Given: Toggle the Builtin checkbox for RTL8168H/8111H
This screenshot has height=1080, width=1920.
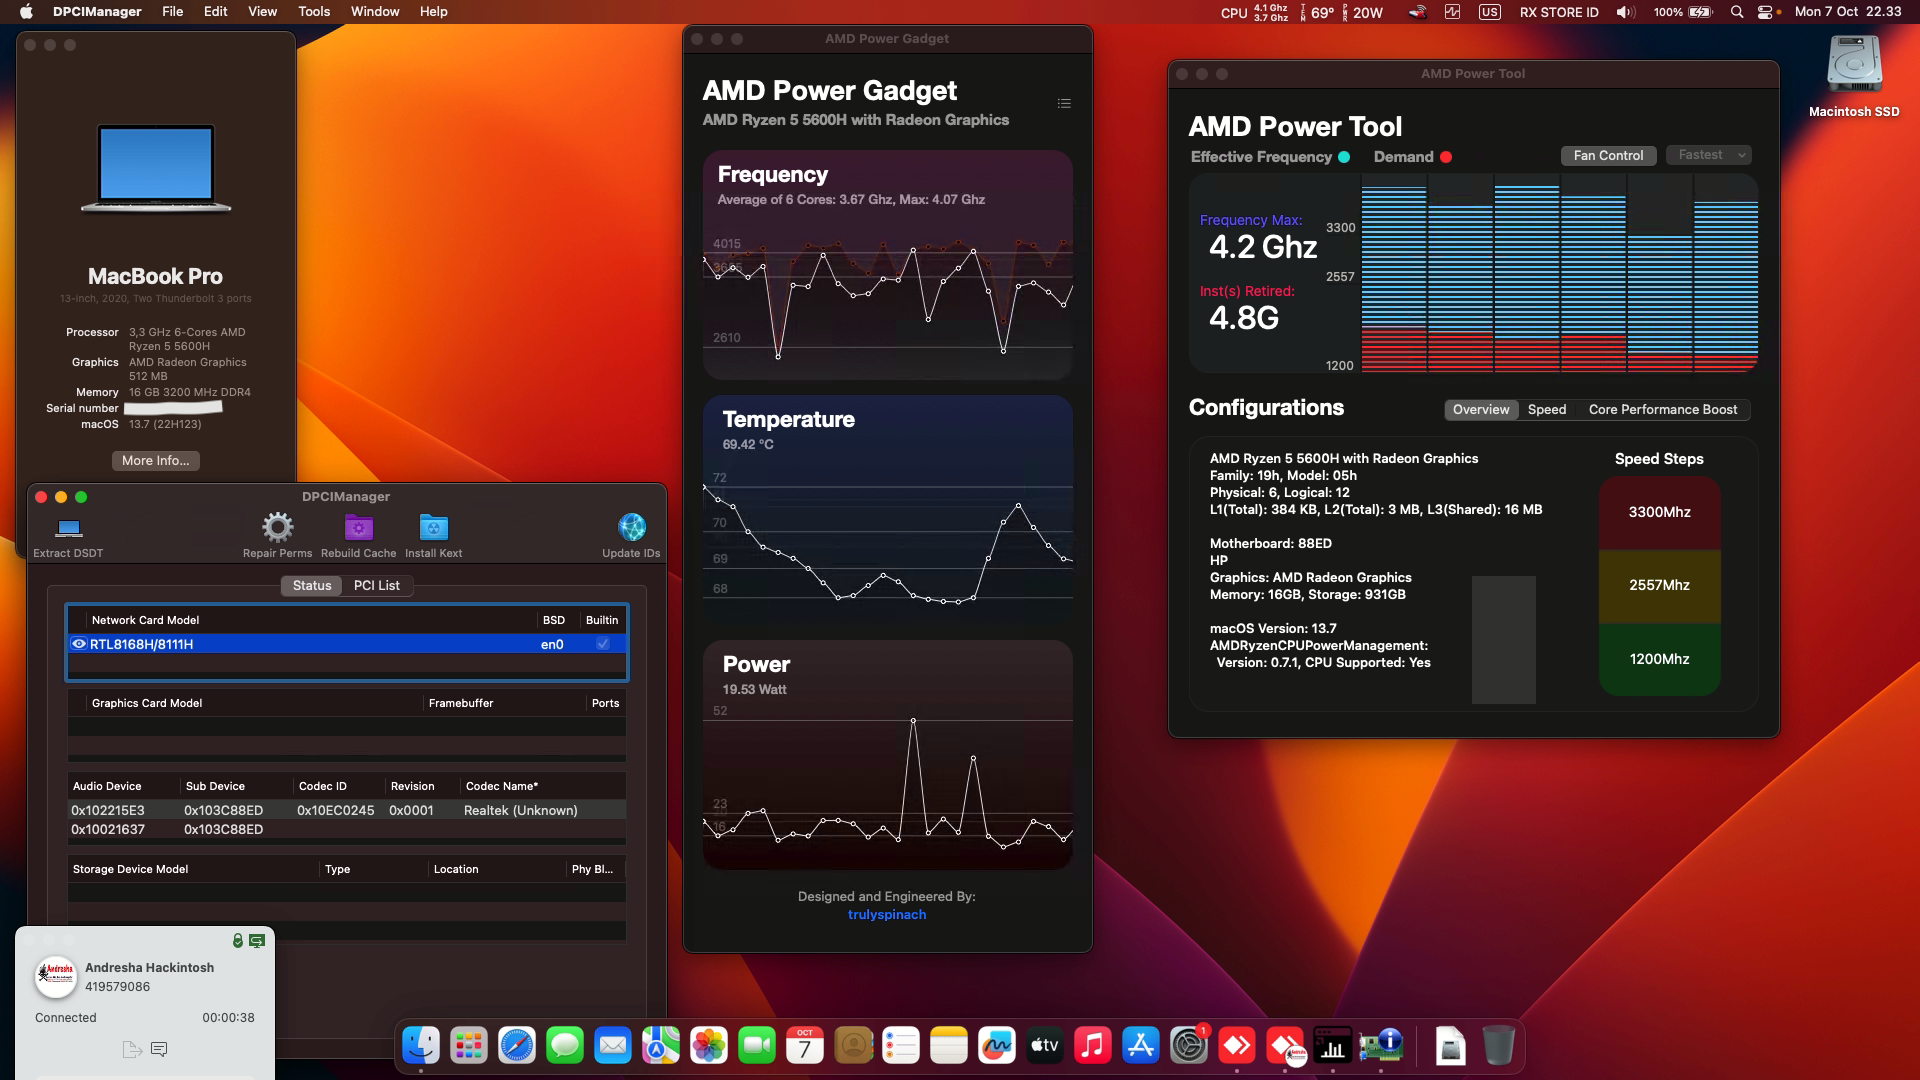Looking at the screenshot, I should pos(602,644).
